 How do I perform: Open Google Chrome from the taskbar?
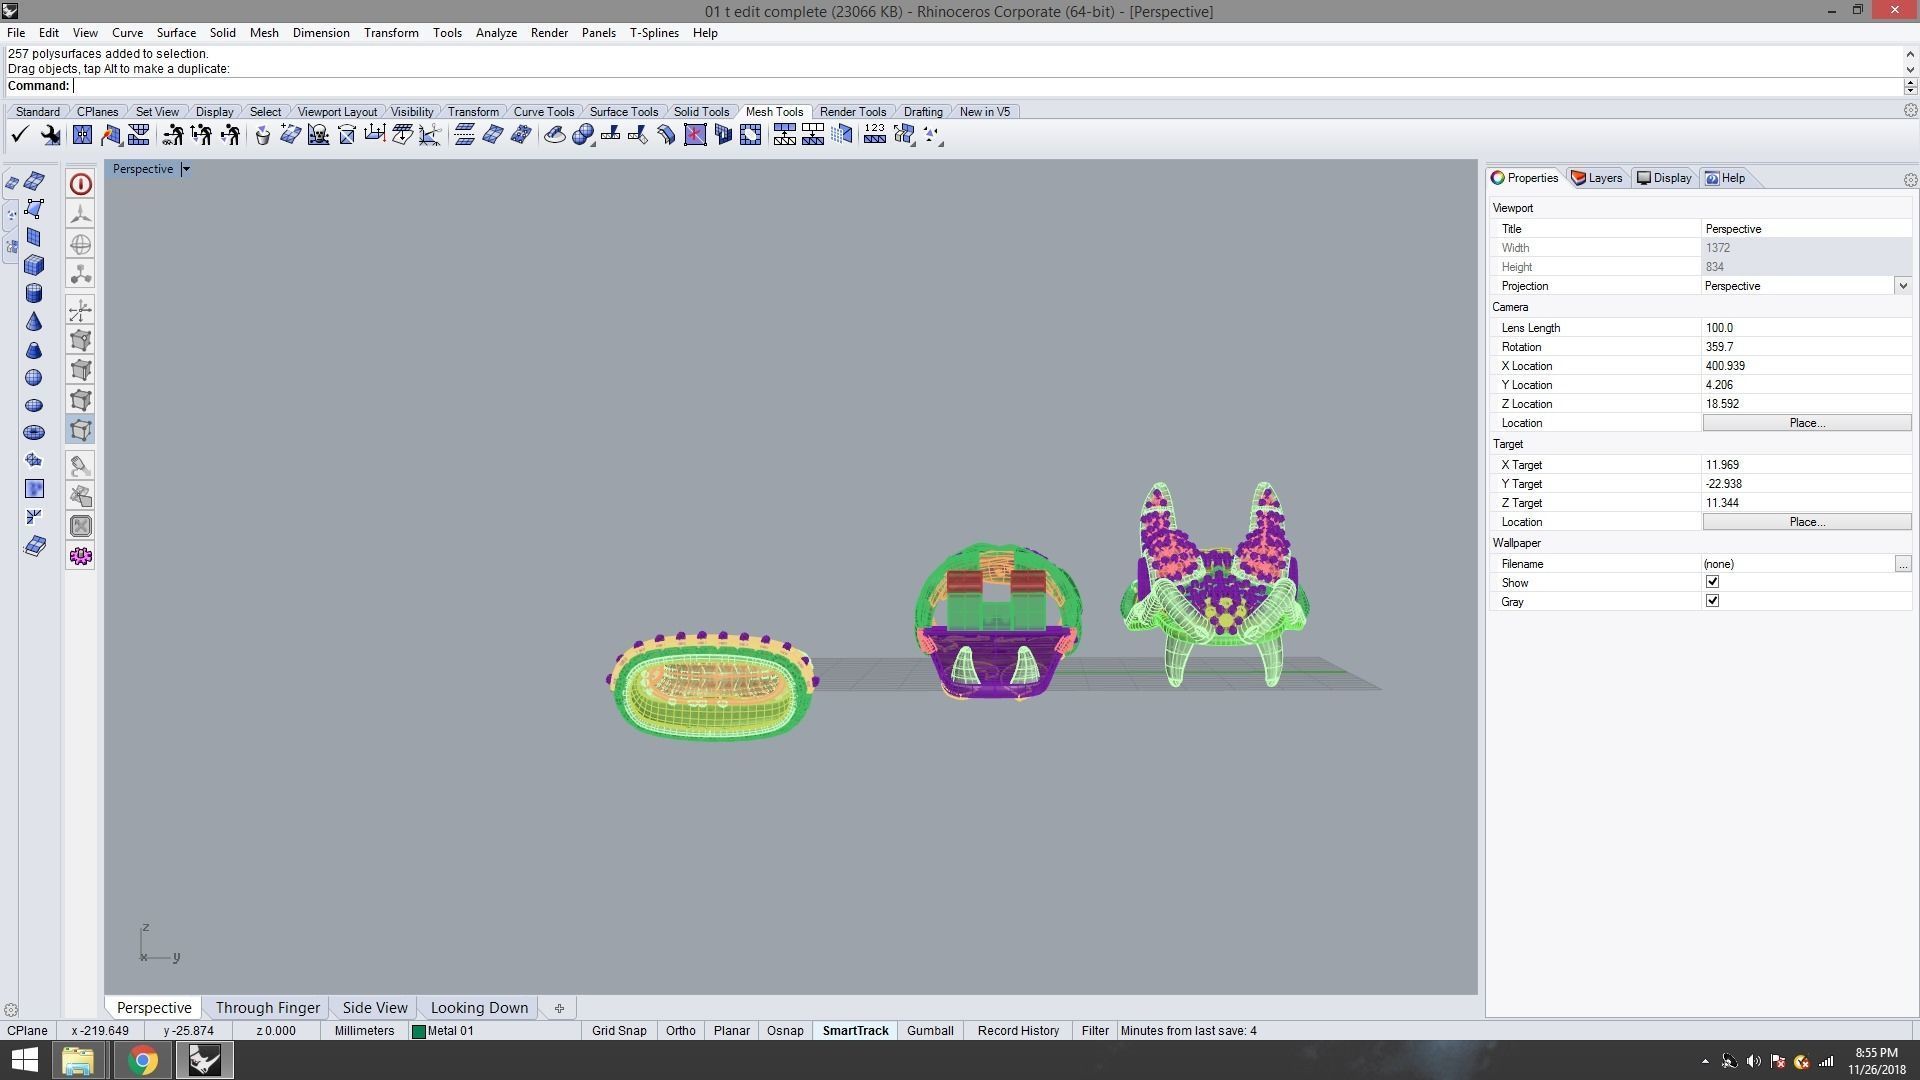pos(142,1060)
